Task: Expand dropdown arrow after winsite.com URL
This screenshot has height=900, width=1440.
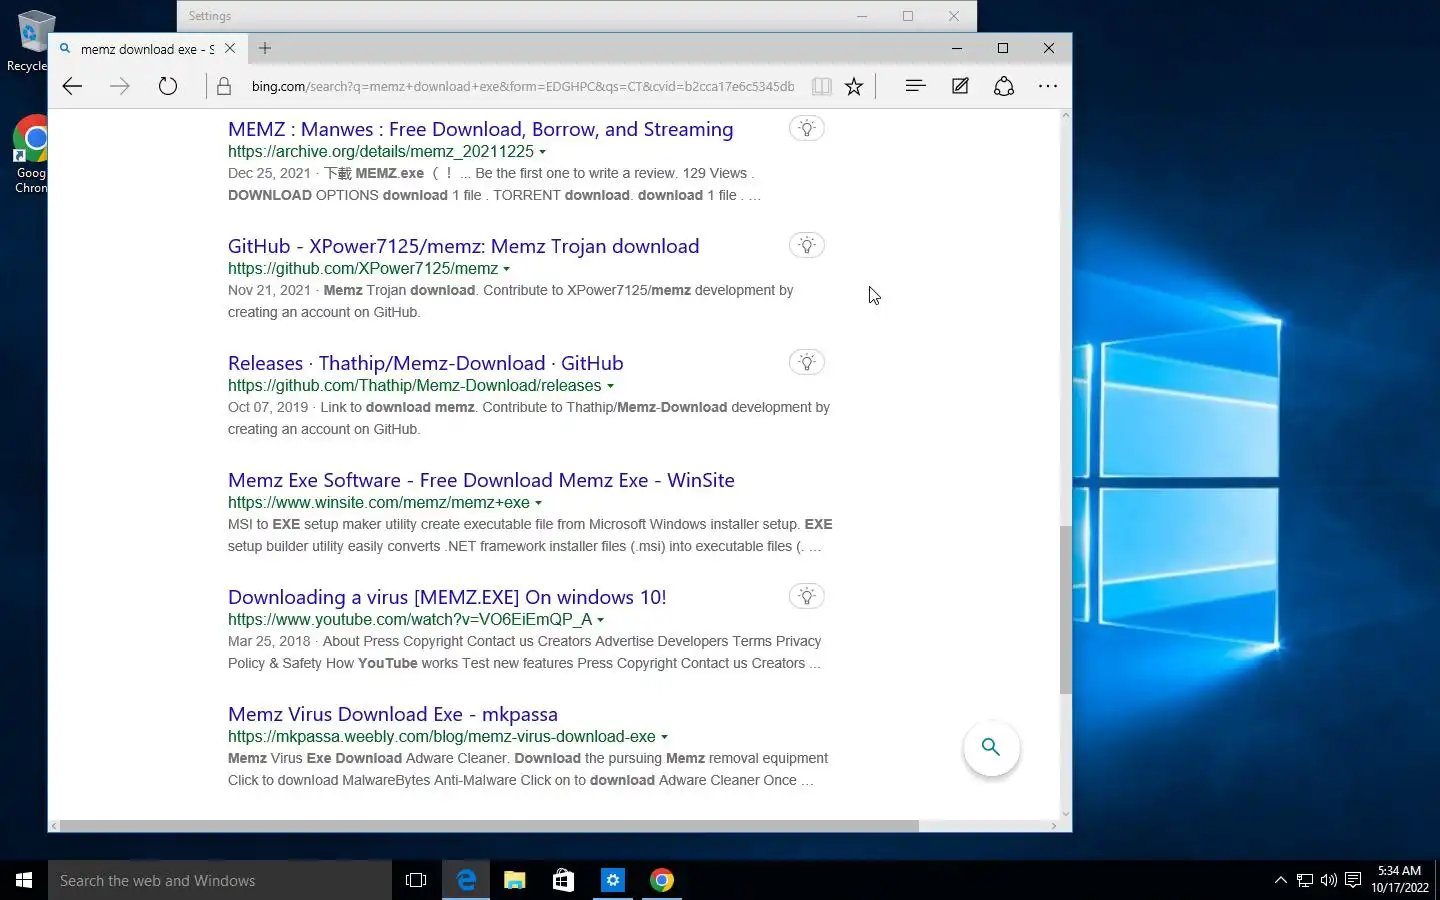Action: tap(538, 503)
